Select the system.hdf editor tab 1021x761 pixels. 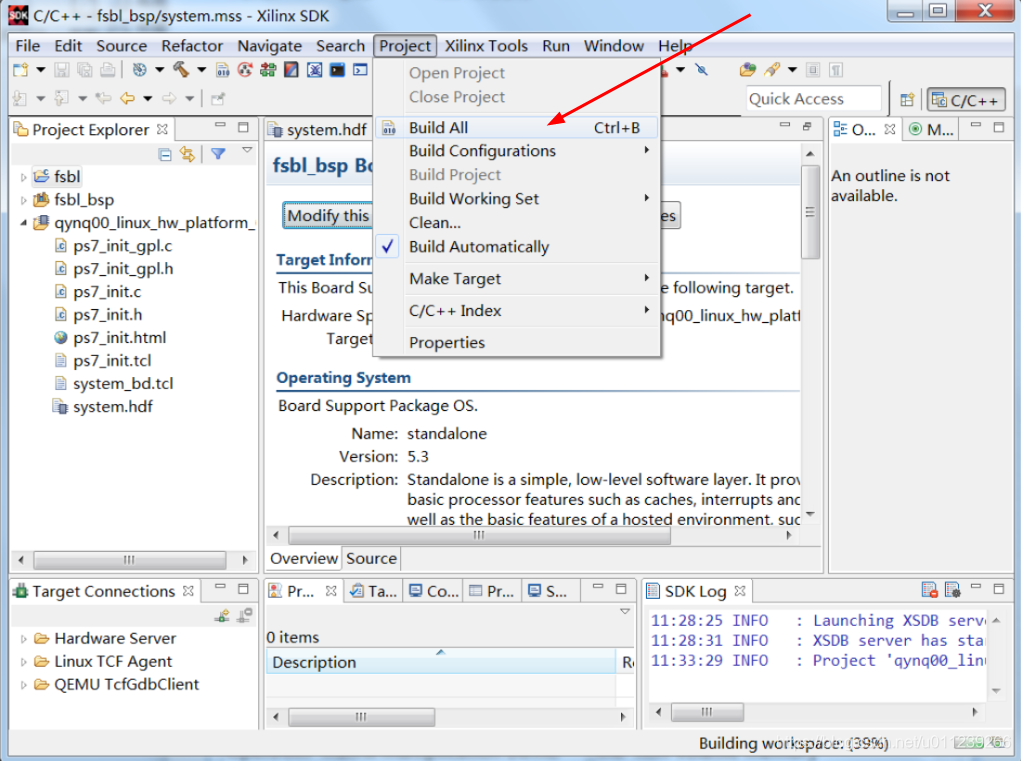(x=320, y=130)
